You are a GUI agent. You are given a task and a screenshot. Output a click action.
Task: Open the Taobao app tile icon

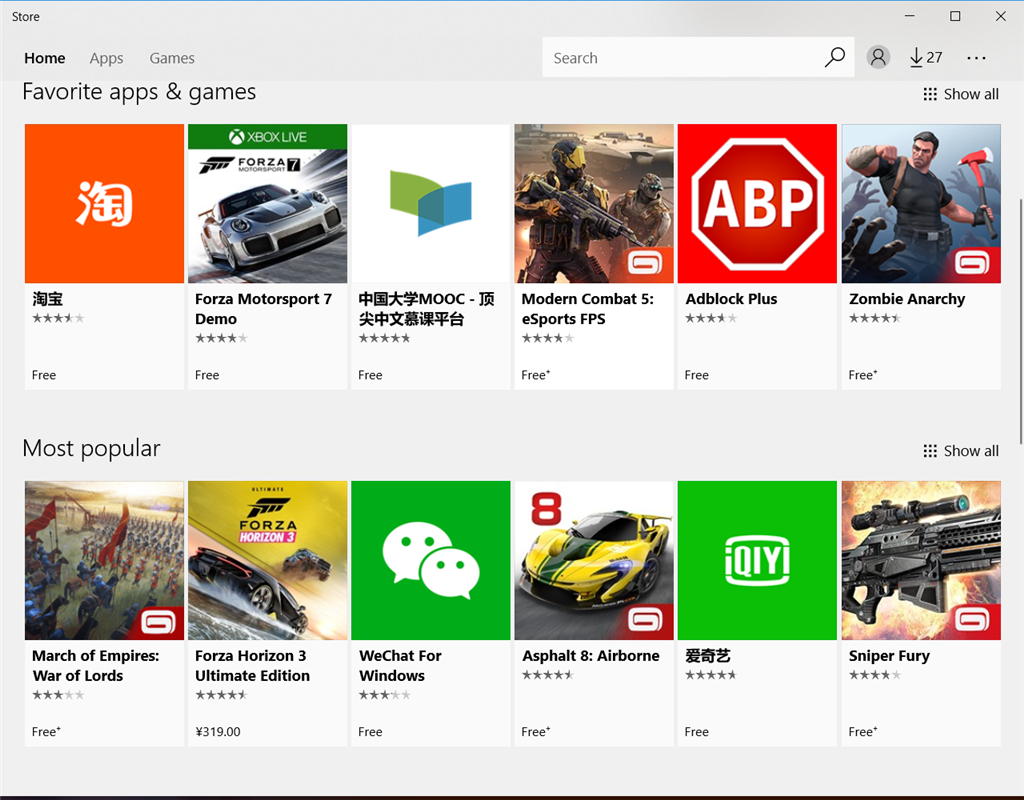point(104,204)
